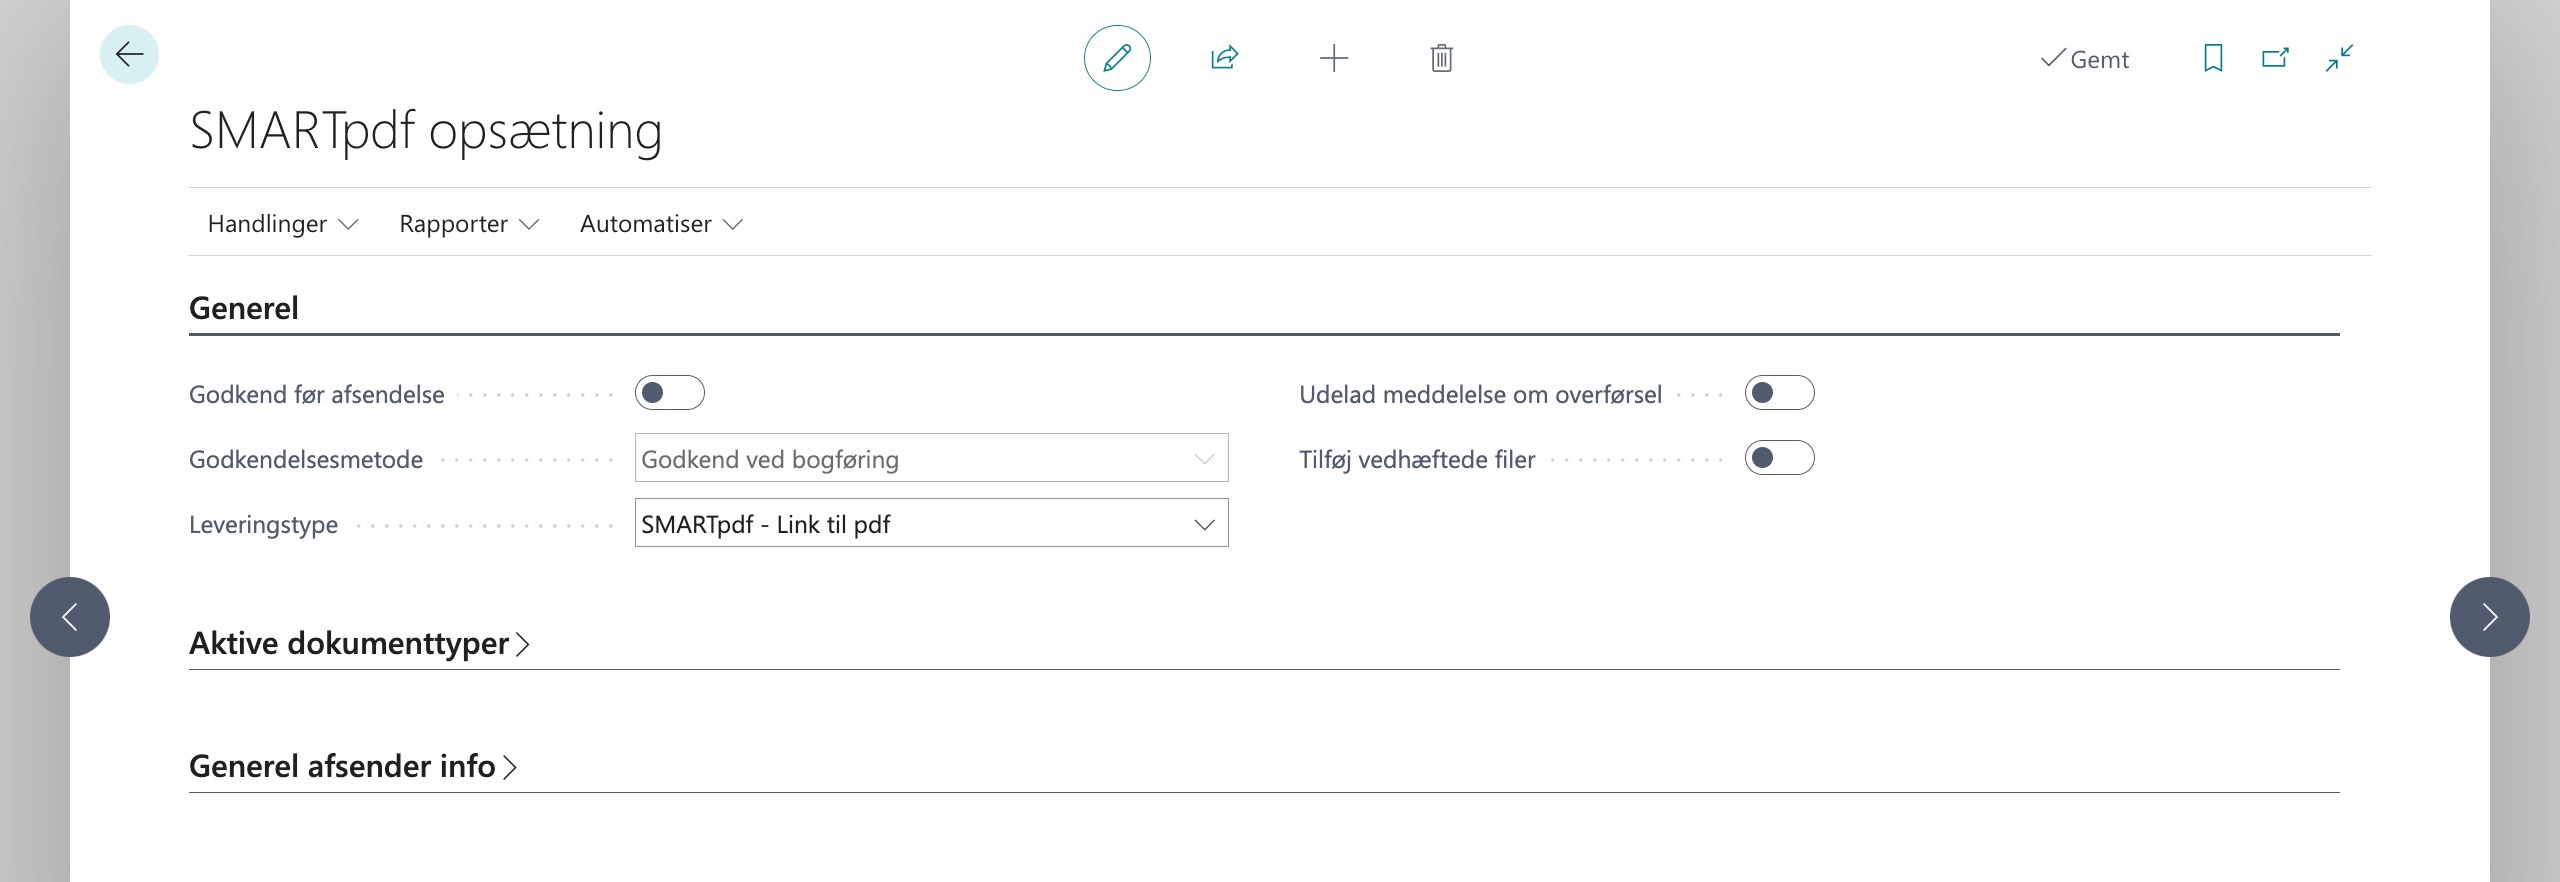Click the trash can delete icon
The width and height of the screenshot is (2560, 882).
(x=1441, y=58)
